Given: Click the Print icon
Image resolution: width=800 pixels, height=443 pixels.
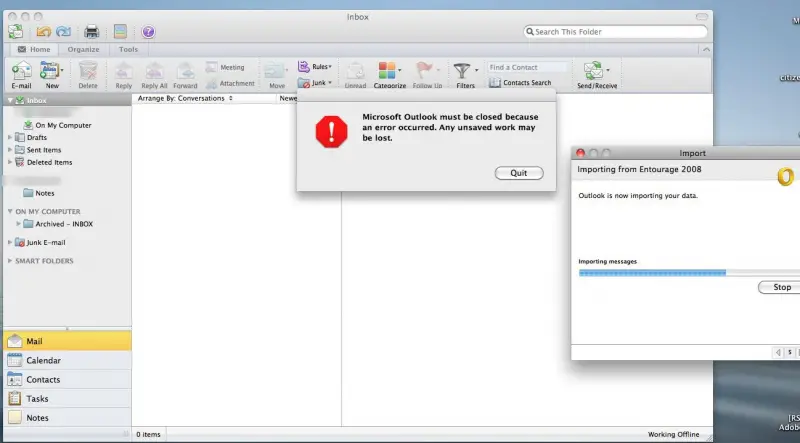Looking at the screenshot, I should 91,32.
